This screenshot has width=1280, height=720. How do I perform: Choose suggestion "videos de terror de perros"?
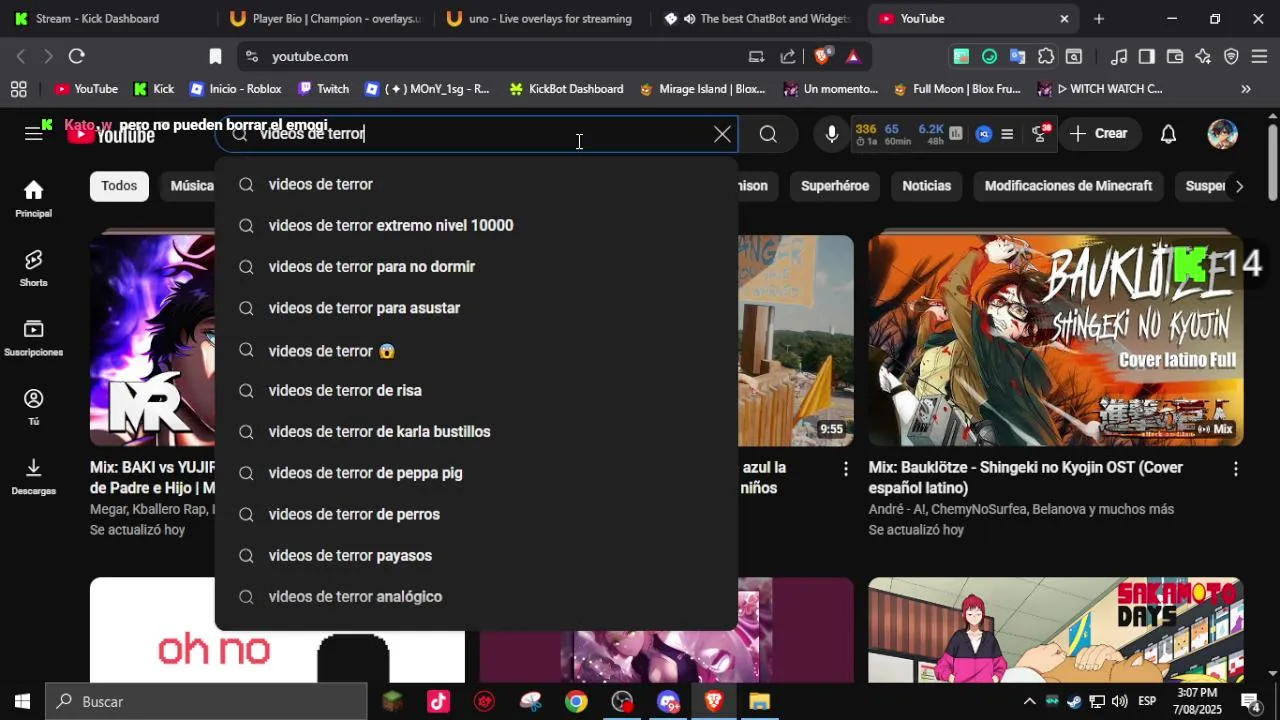(476, 514)
